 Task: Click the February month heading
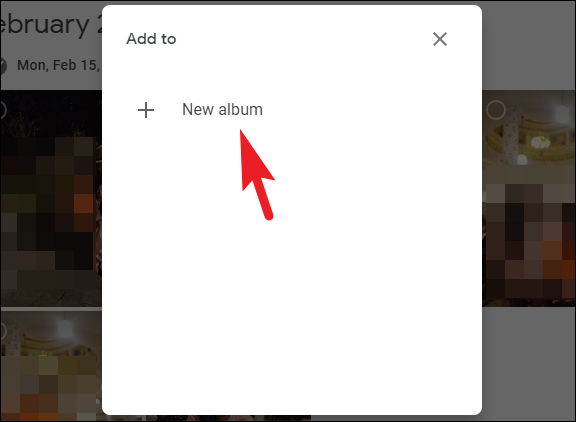pyautogui.click(x=49, y=26)
